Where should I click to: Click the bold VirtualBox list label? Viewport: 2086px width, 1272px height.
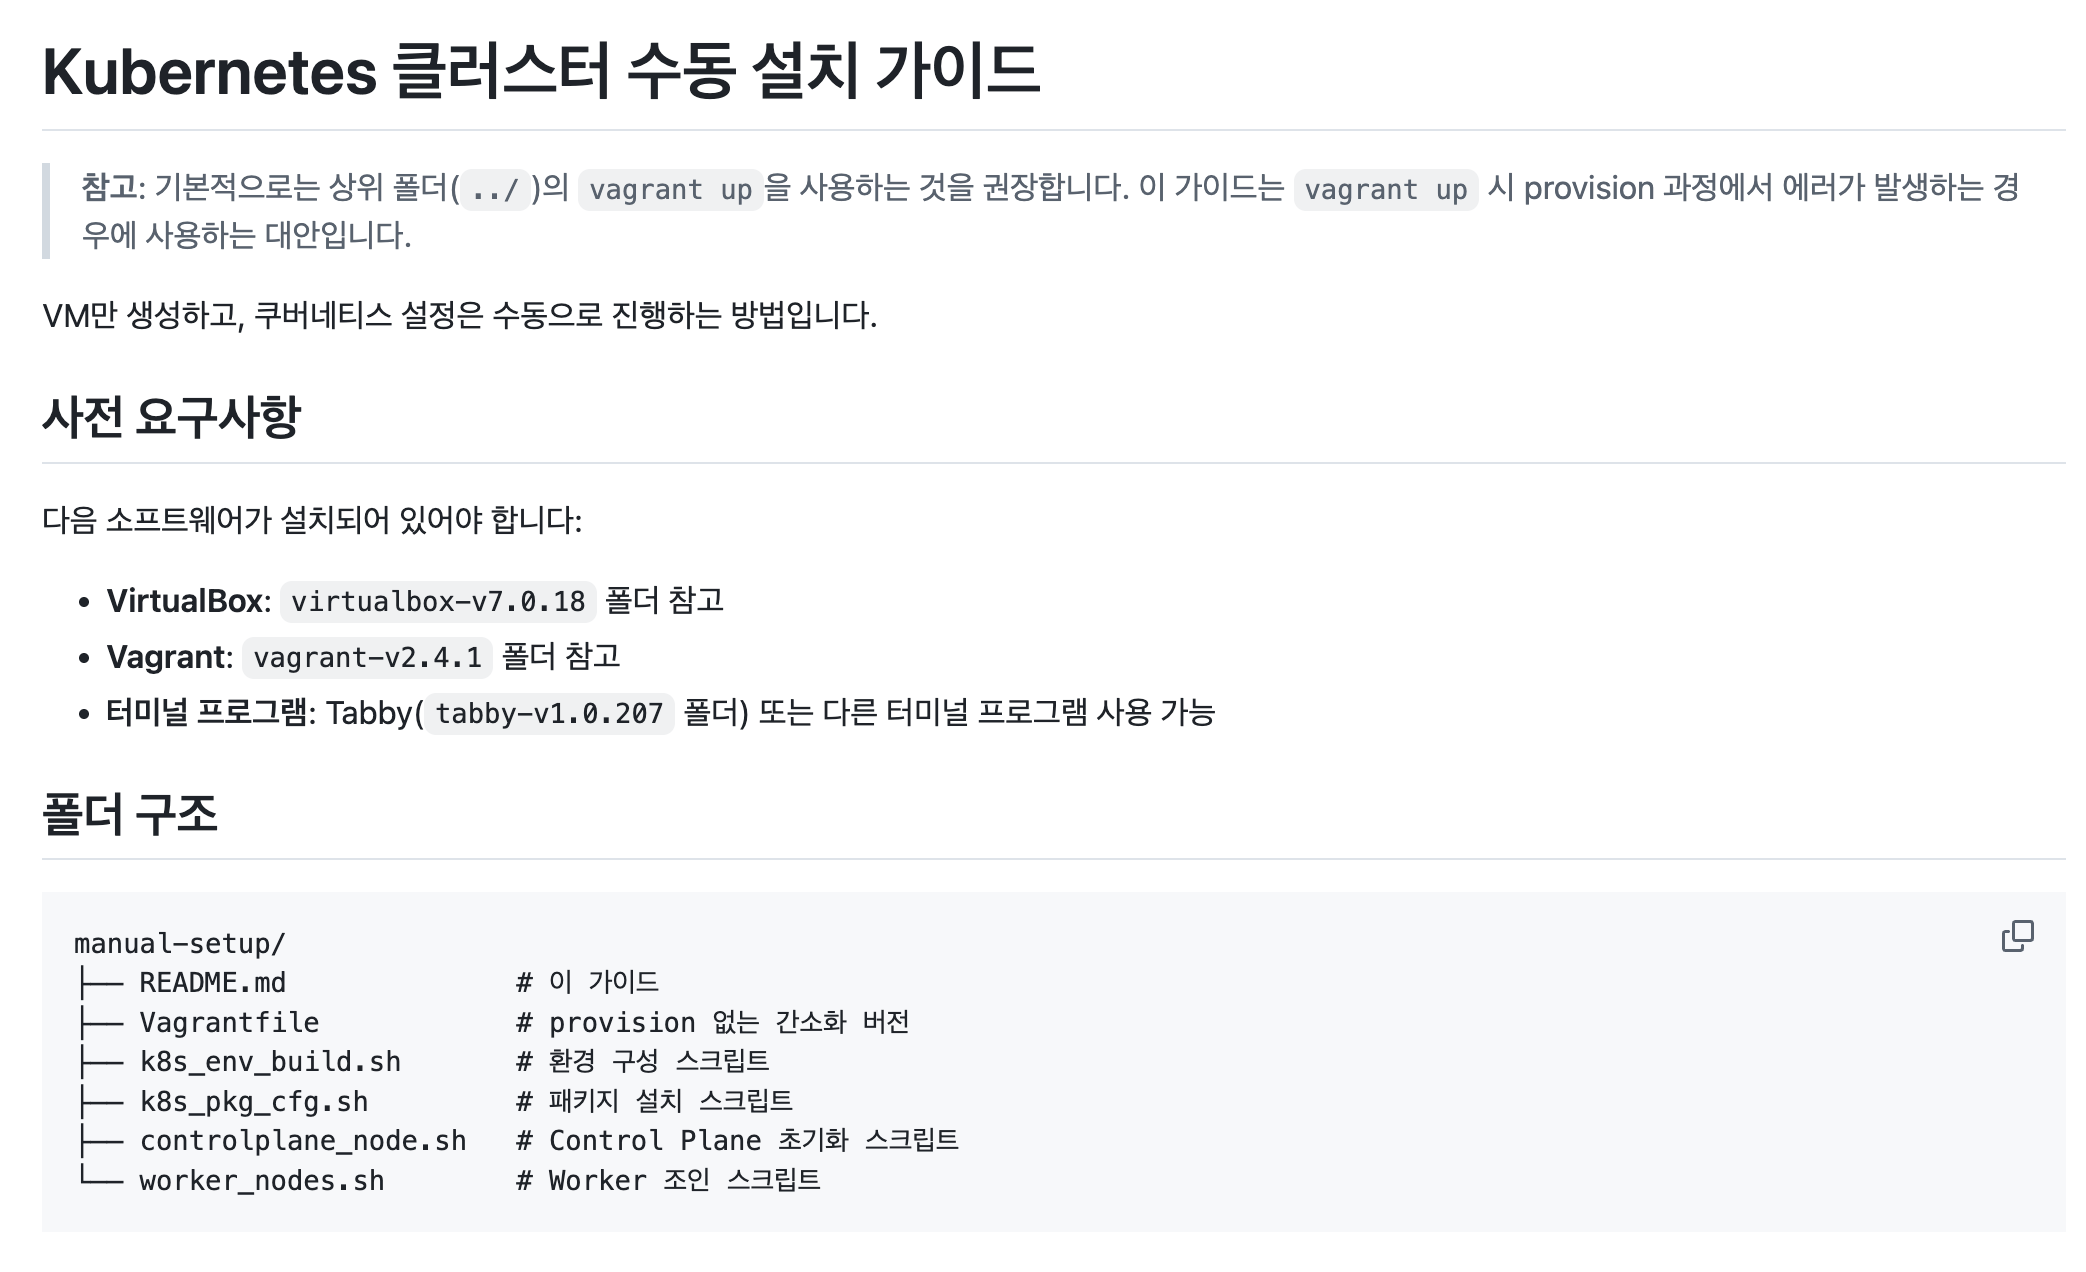coord(187,601)
